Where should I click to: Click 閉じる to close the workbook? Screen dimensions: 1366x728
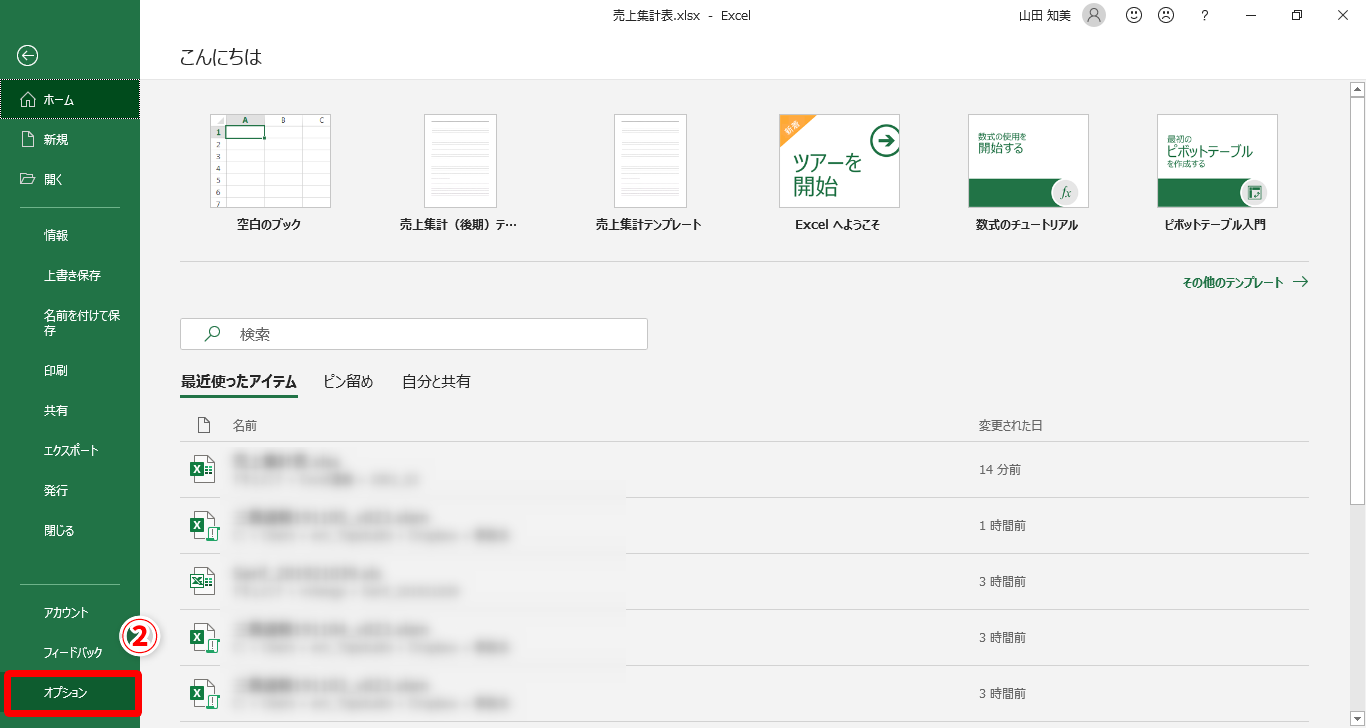tap(70, 531)
